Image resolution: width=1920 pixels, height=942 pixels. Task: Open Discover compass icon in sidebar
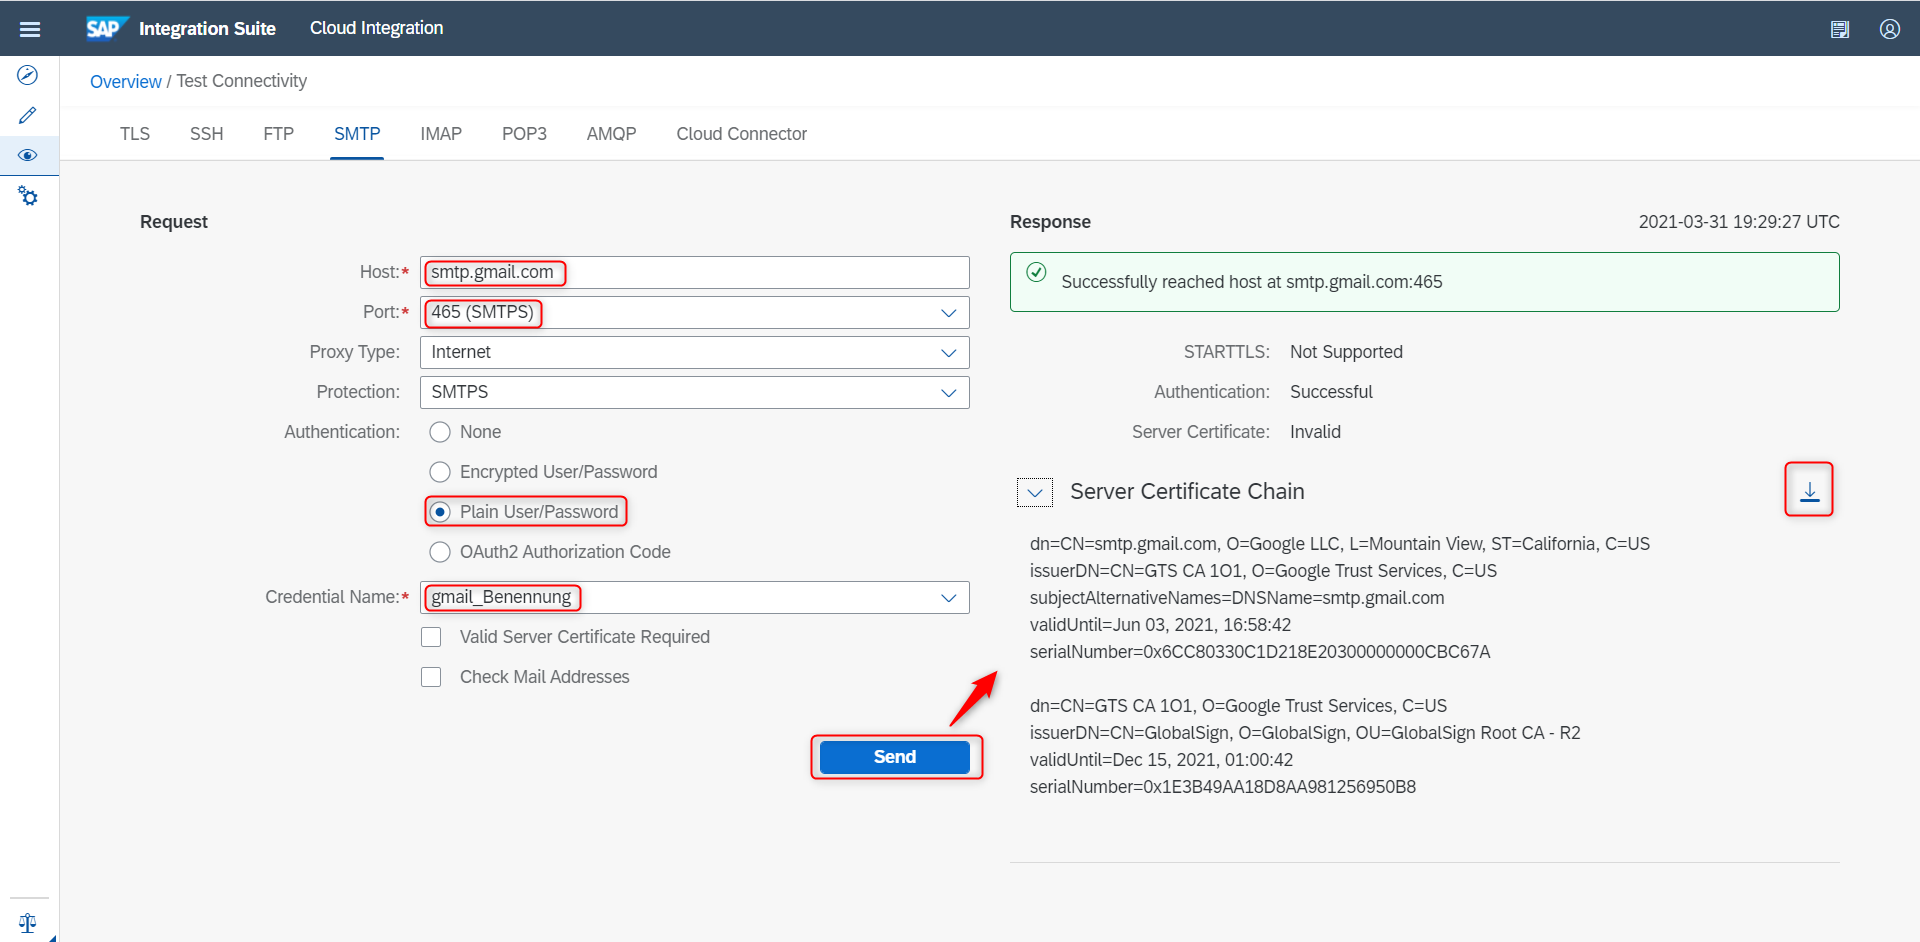[28, 75]
